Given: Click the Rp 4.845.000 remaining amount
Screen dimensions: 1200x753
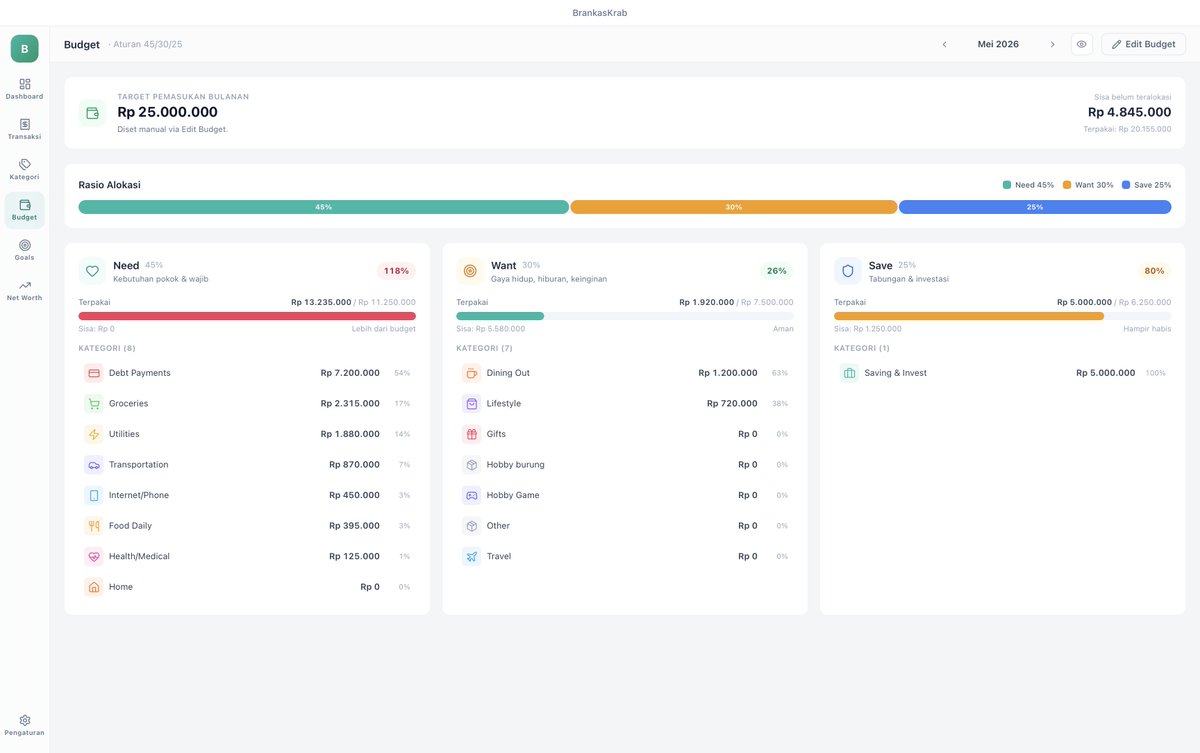Looking at the screenshot, I should (x=1130, y=112).
